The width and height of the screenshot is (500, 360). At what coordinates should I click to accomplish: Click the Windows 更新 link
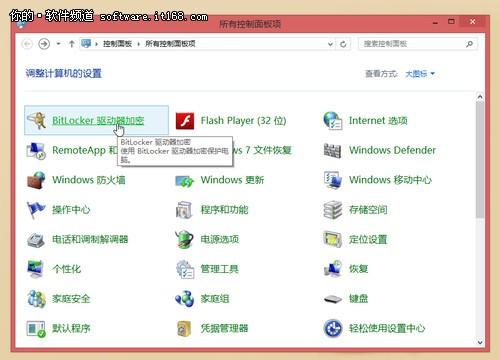pos(232,180)
